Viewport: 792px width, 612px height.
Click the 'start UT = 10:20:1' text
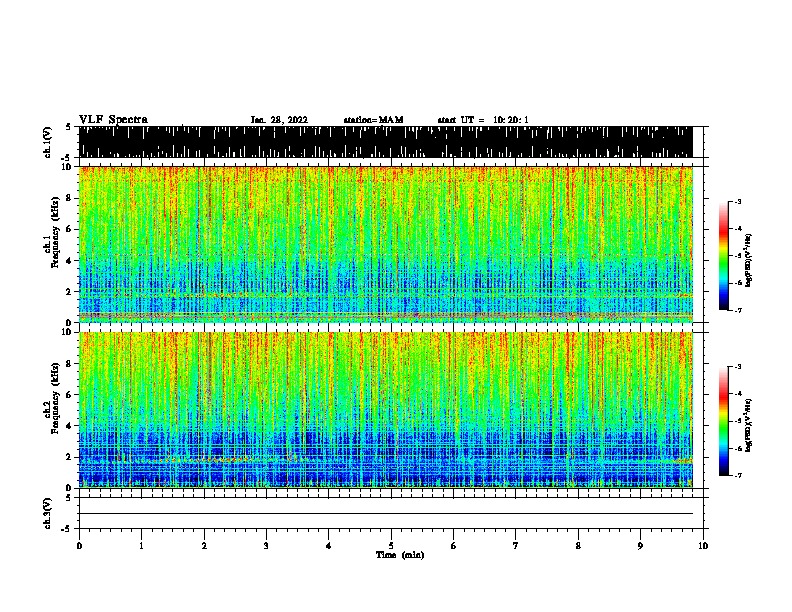(483, 120)
